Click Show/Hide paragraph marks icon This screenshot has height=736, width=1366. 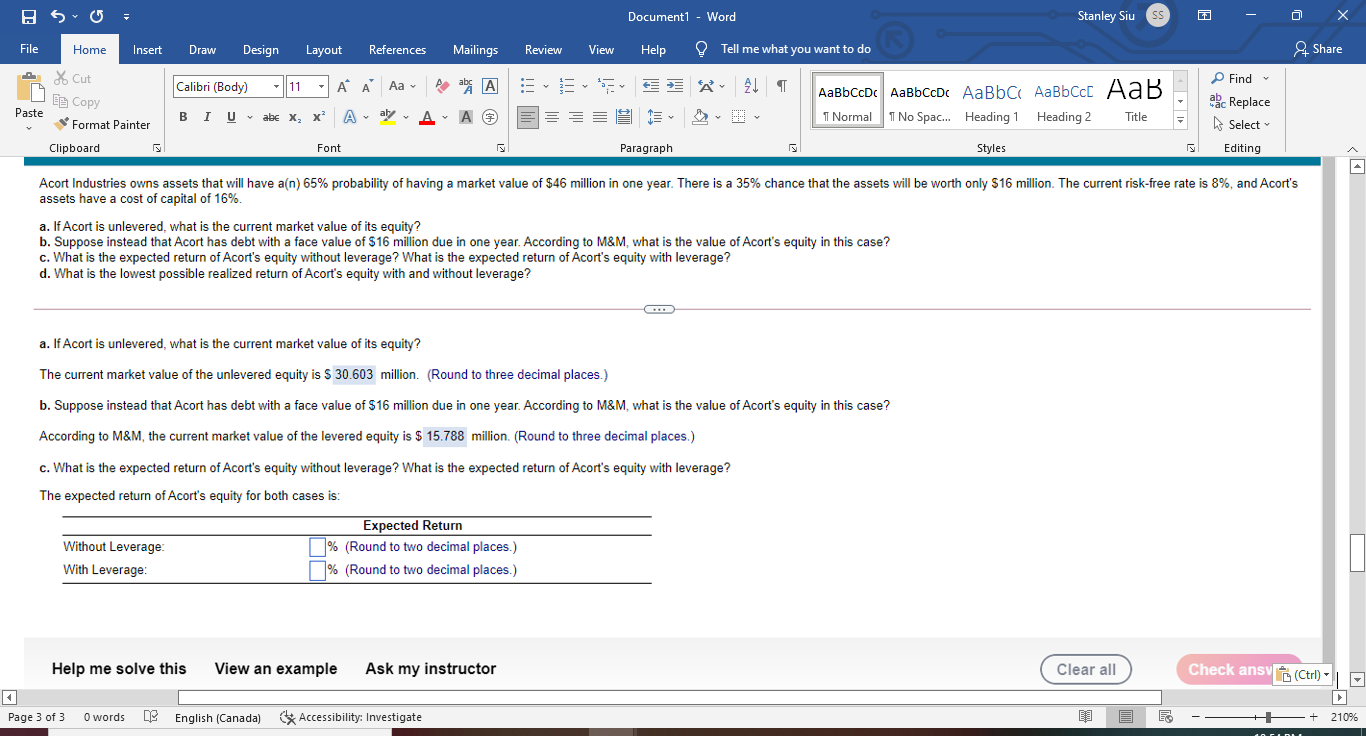pyautogui.click(x=781, y=87)
